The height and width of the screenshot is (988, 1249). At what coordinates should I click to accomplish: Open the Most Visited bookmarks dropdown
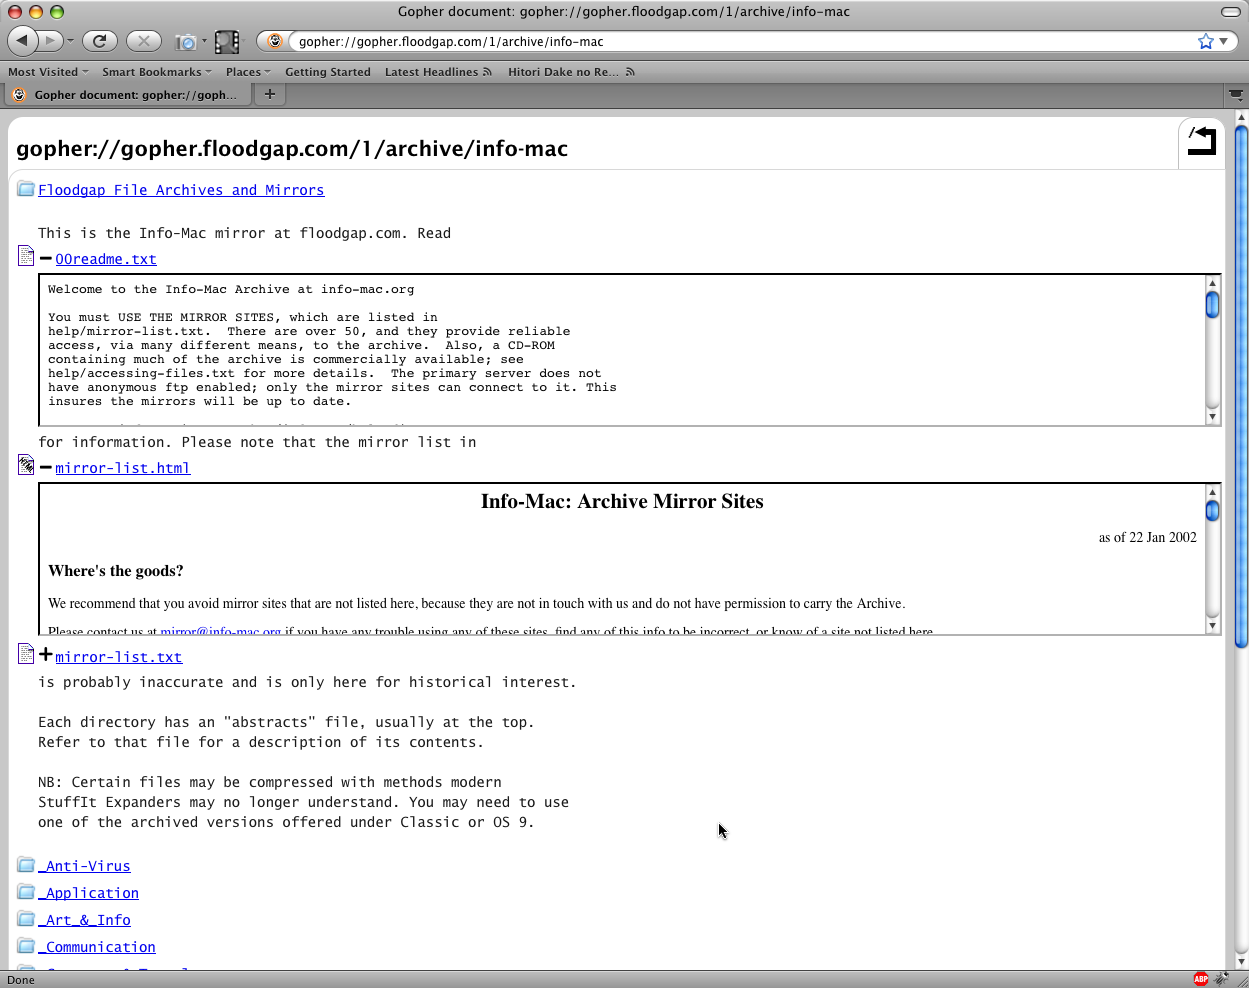[47, 72]
